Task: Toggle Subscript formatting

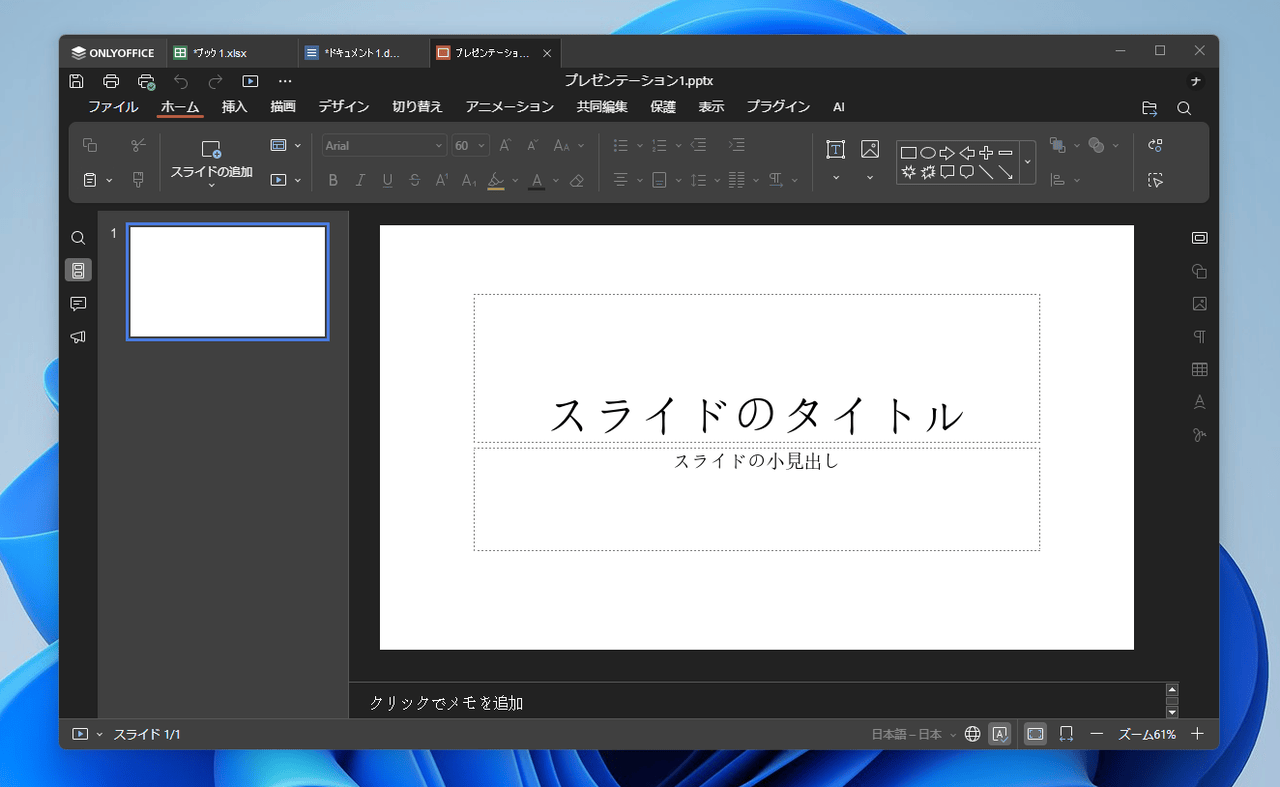Action: coord(469,180)
